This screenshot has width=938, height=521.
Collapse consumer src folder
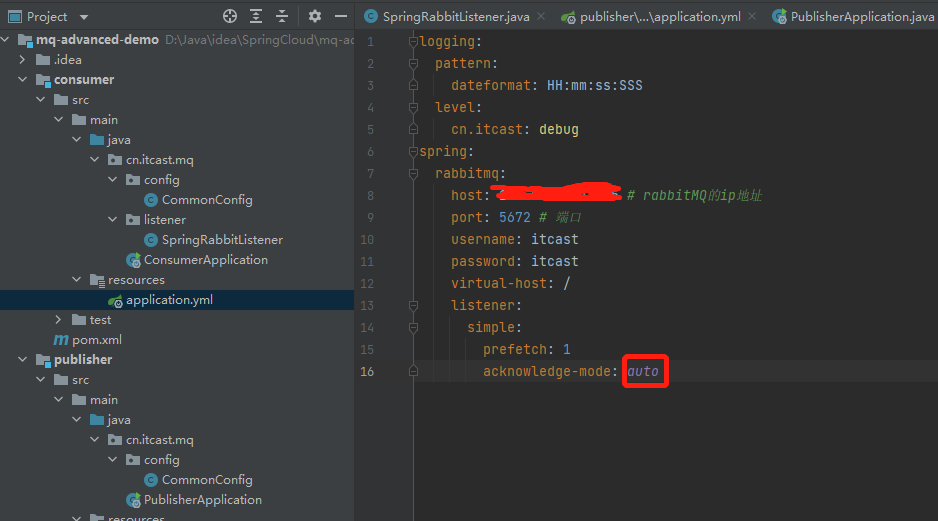point(40,99)
